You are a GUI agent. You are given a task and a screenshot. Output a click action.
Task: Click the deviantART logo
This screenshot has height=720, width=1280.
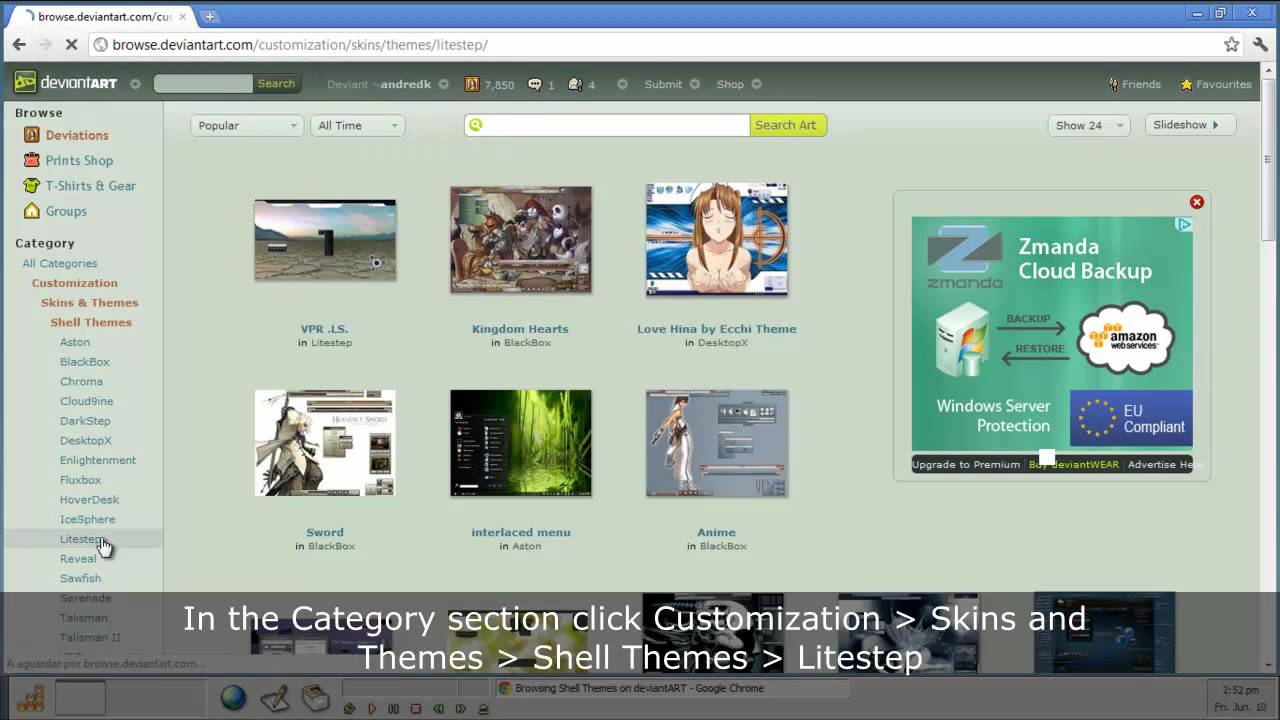[66, 83]
